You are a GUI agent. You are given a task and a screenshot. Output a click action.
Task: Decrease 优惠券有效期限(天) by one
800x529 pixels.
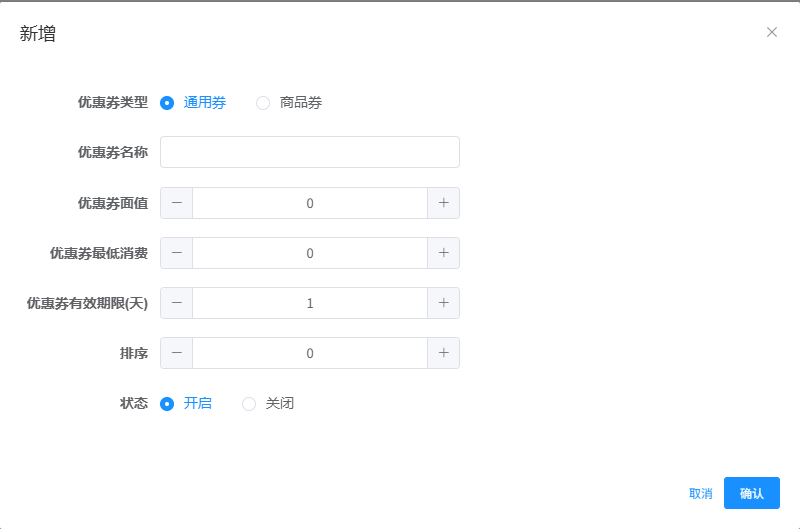pos(177,303)
